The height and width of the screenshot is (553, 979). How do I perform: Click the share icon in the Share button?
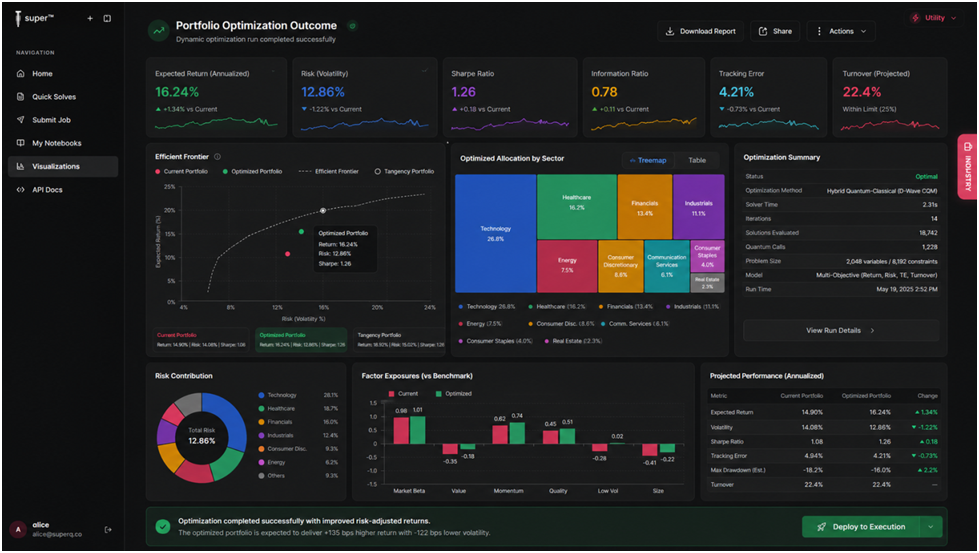coord(763,31)
